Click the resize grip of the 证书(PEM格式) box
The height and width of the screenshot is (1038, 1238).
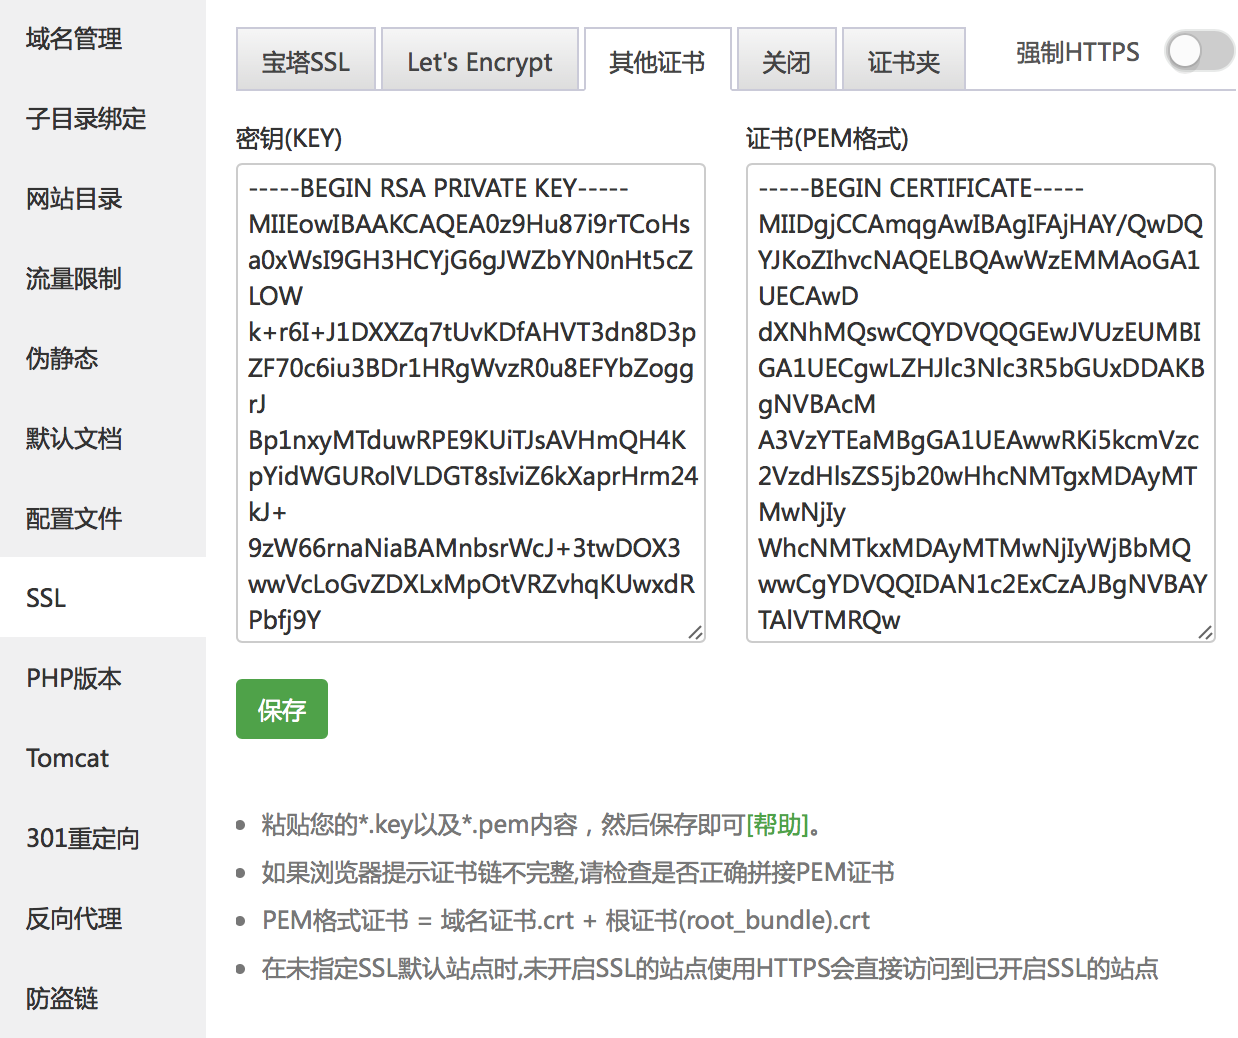1206,632
